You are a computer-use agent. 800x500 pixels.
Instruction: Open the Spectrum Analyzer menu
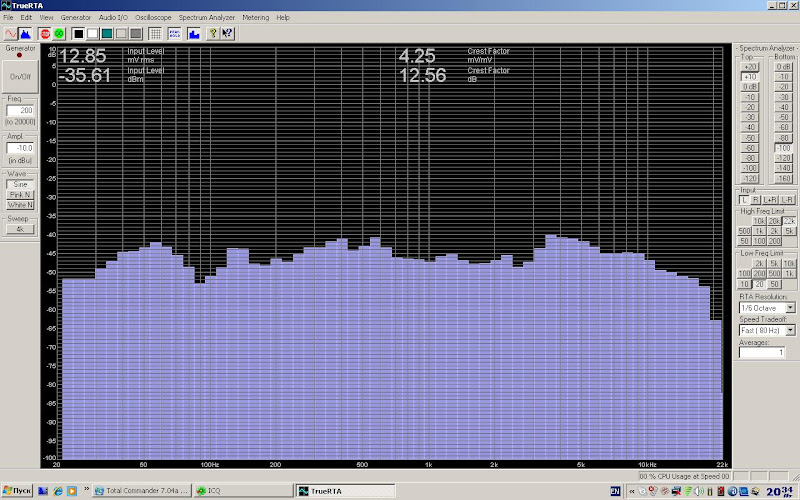pos(207,18)
